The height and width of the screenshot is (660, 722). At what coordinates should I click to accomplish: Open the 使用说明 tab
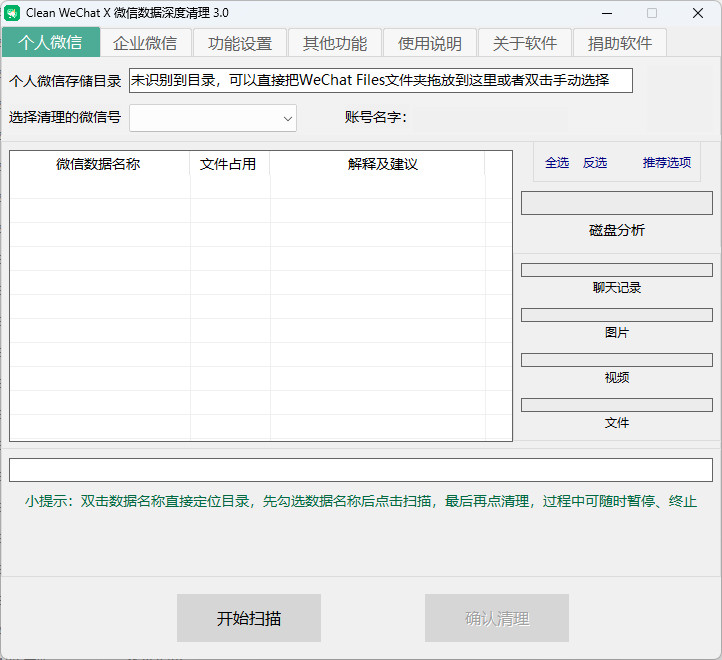[430, 43]
